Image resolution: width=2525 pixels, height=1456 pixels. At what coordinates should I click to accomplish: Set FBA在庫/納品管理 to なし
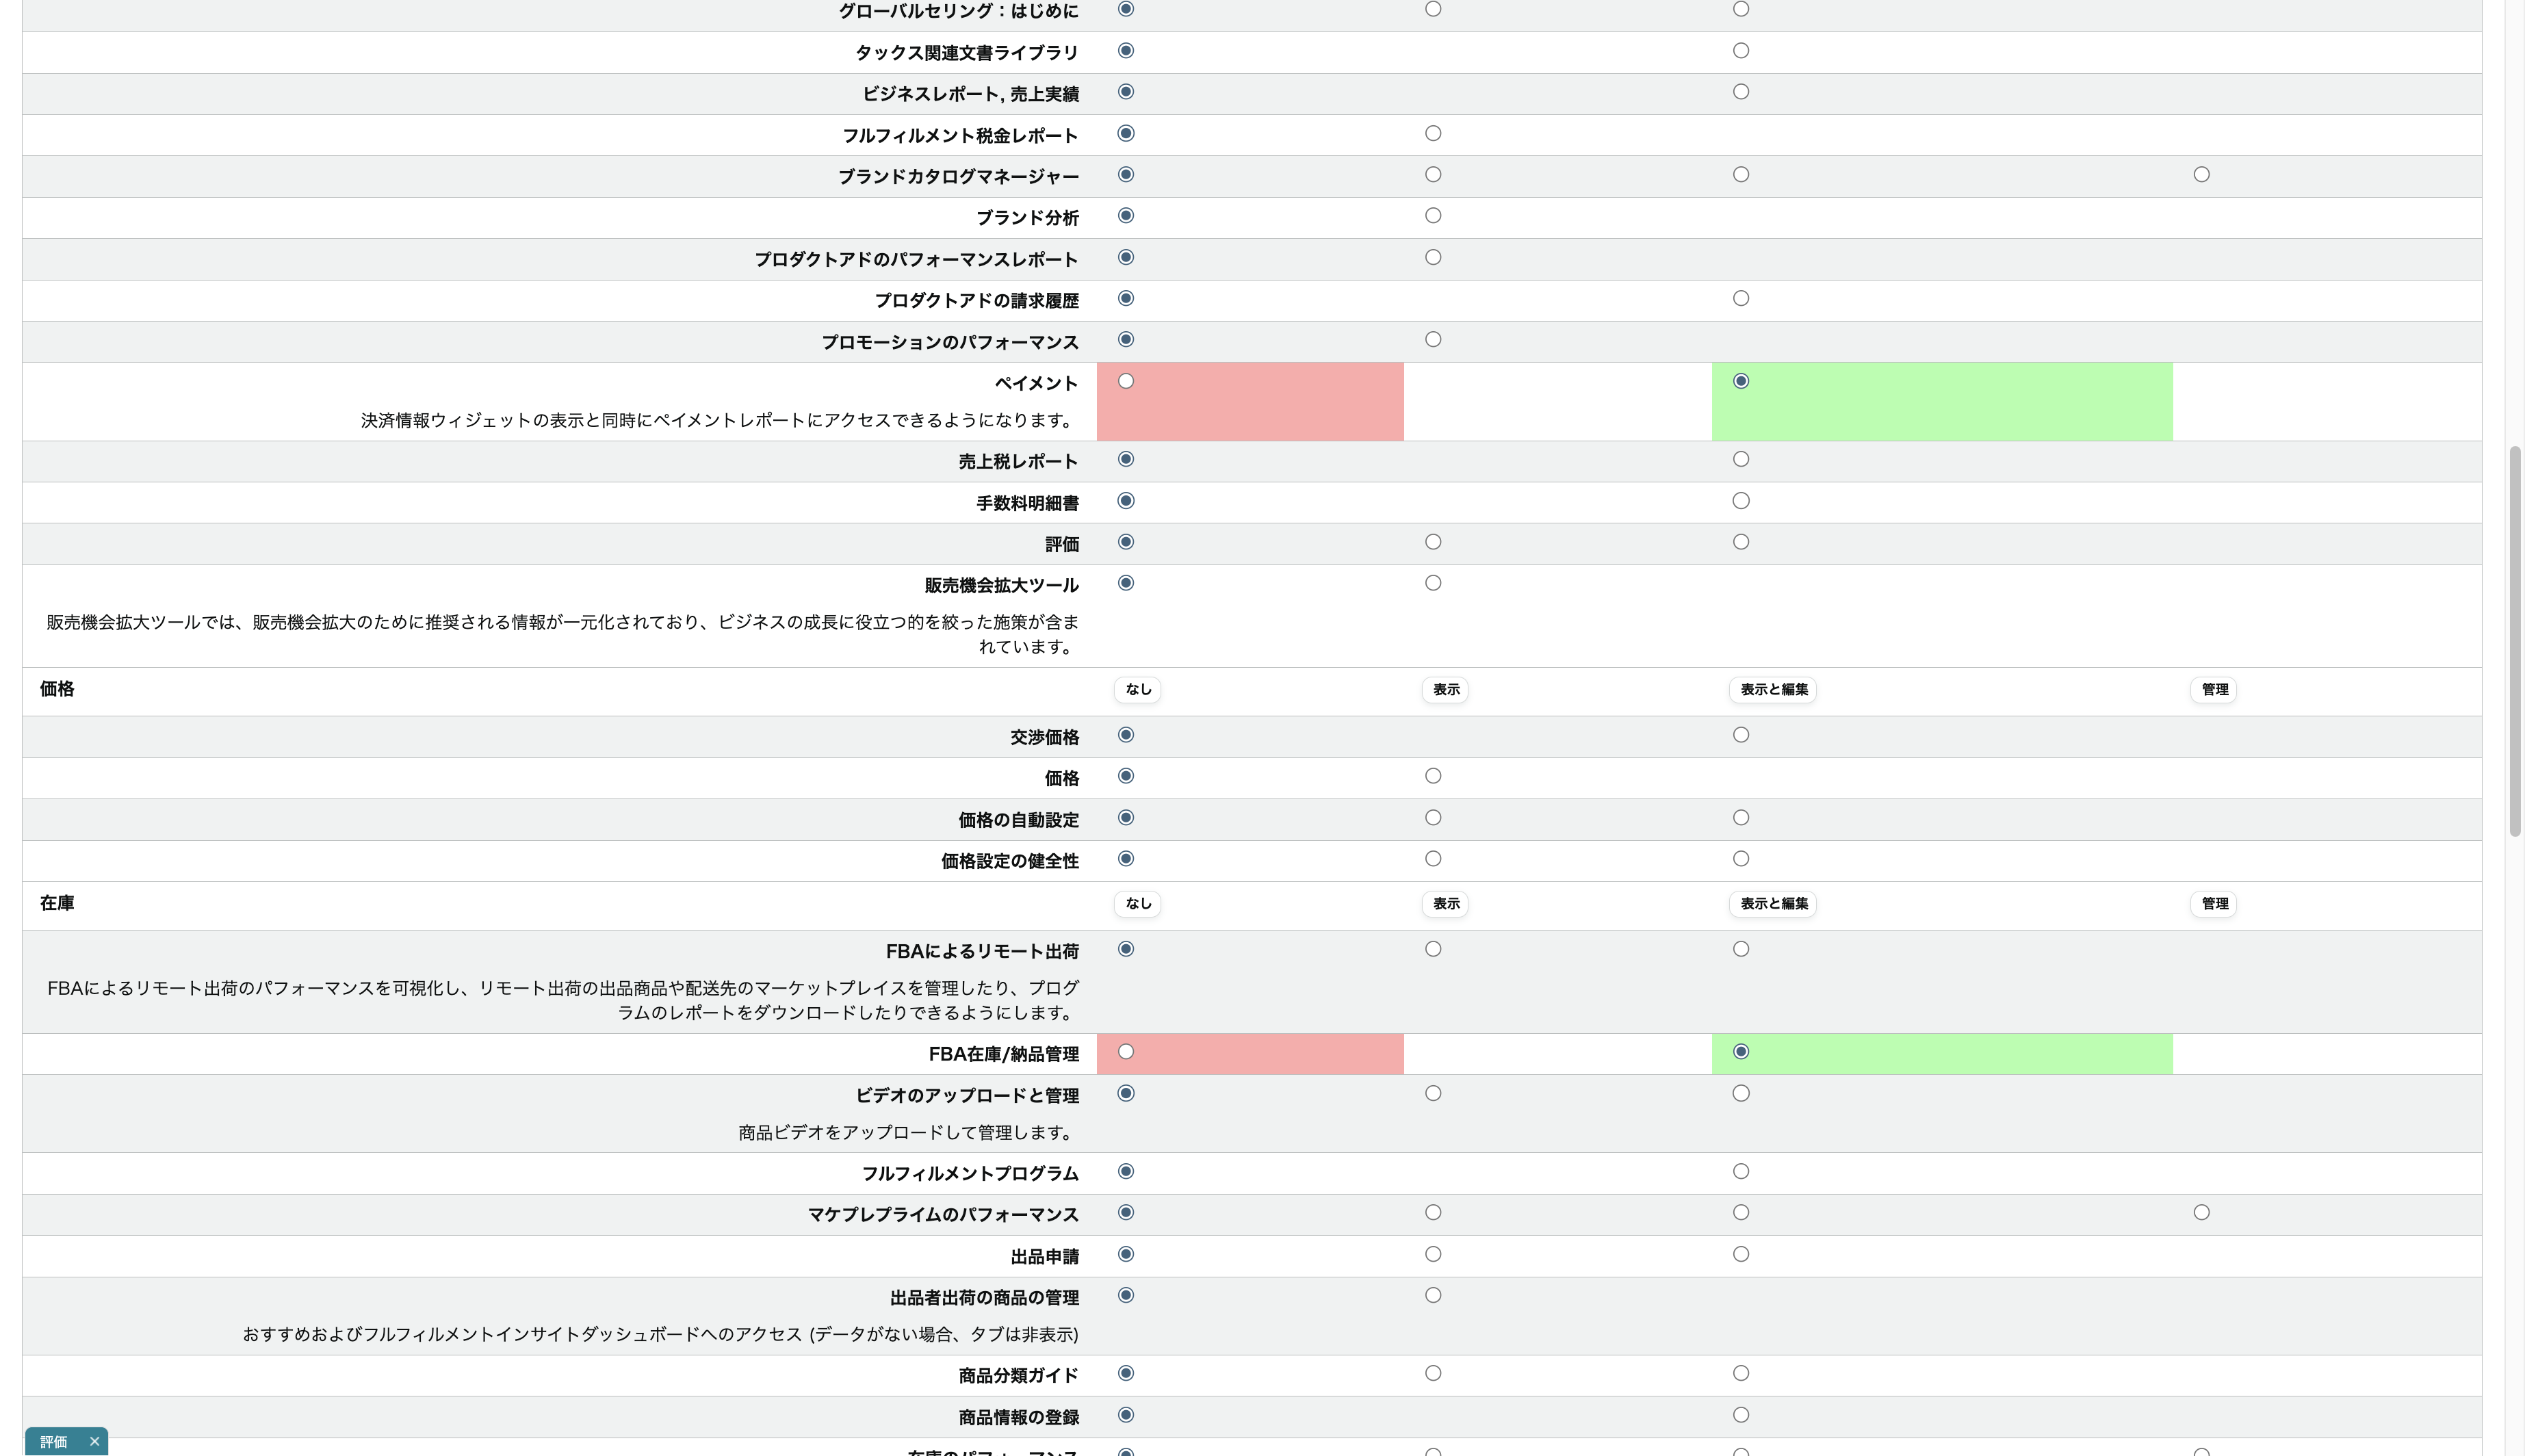click(1126, 1052)
